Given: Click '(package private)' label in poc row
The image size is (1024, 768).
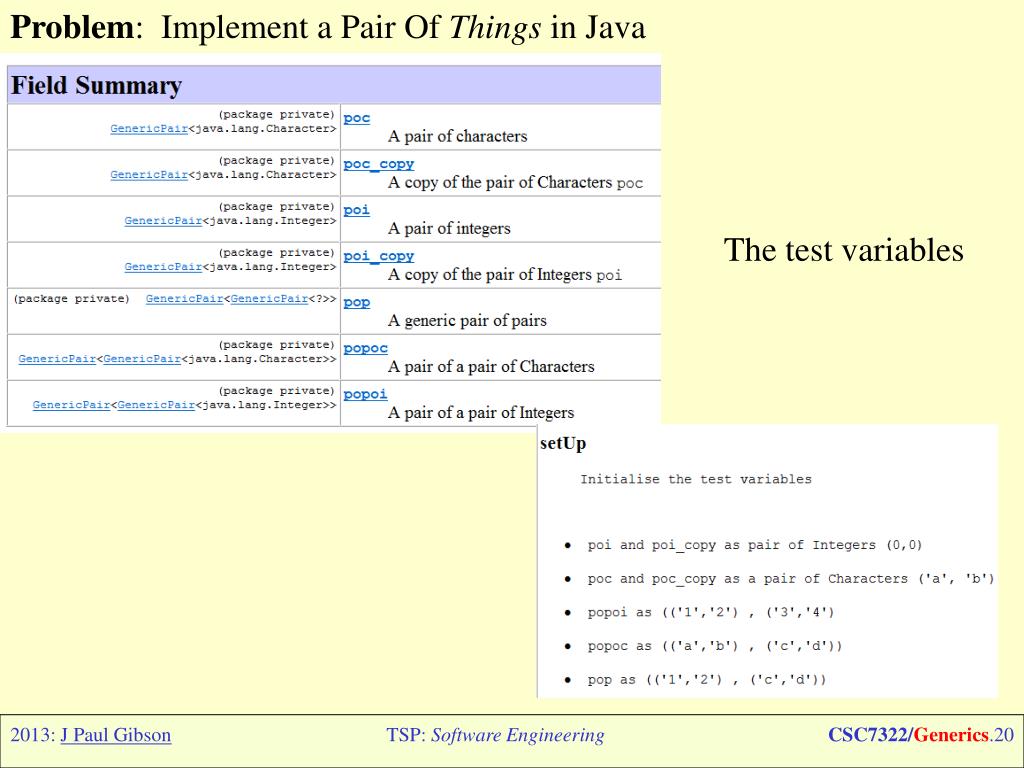Looking at the screenshot, I should (x=276, y=115).
